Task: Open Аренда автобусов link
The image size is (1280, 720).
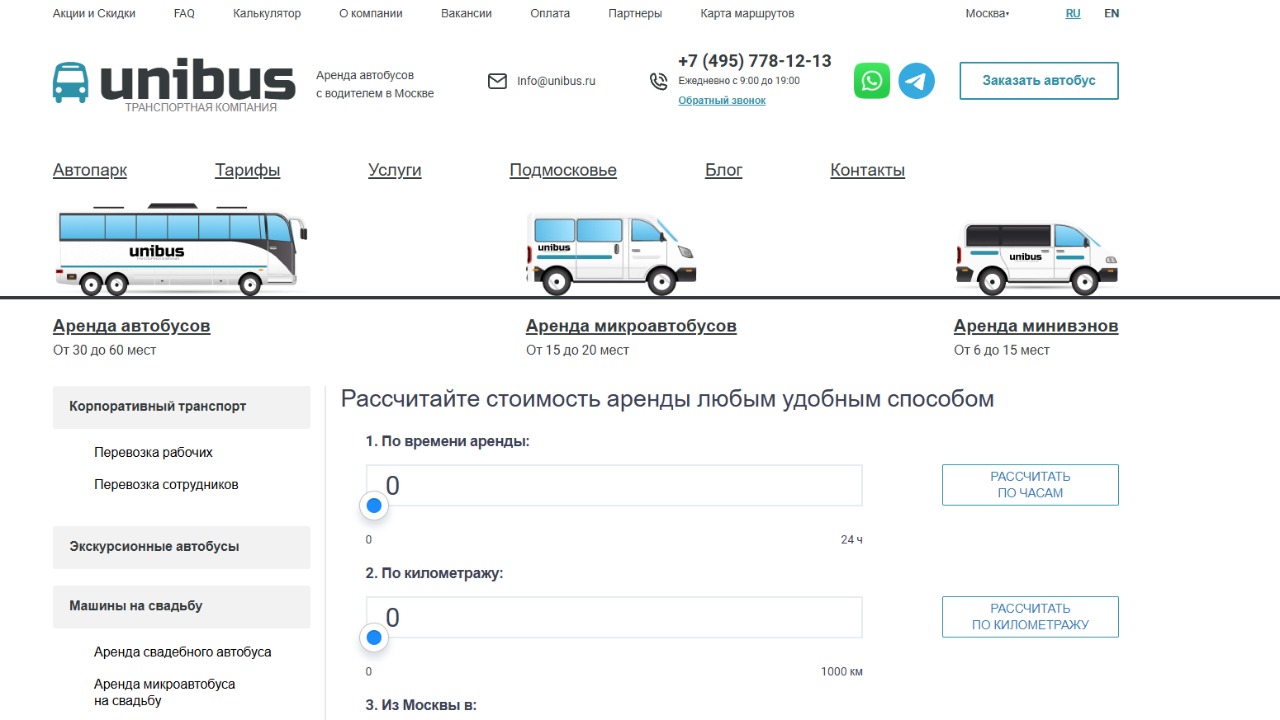Action: [132, 326]
